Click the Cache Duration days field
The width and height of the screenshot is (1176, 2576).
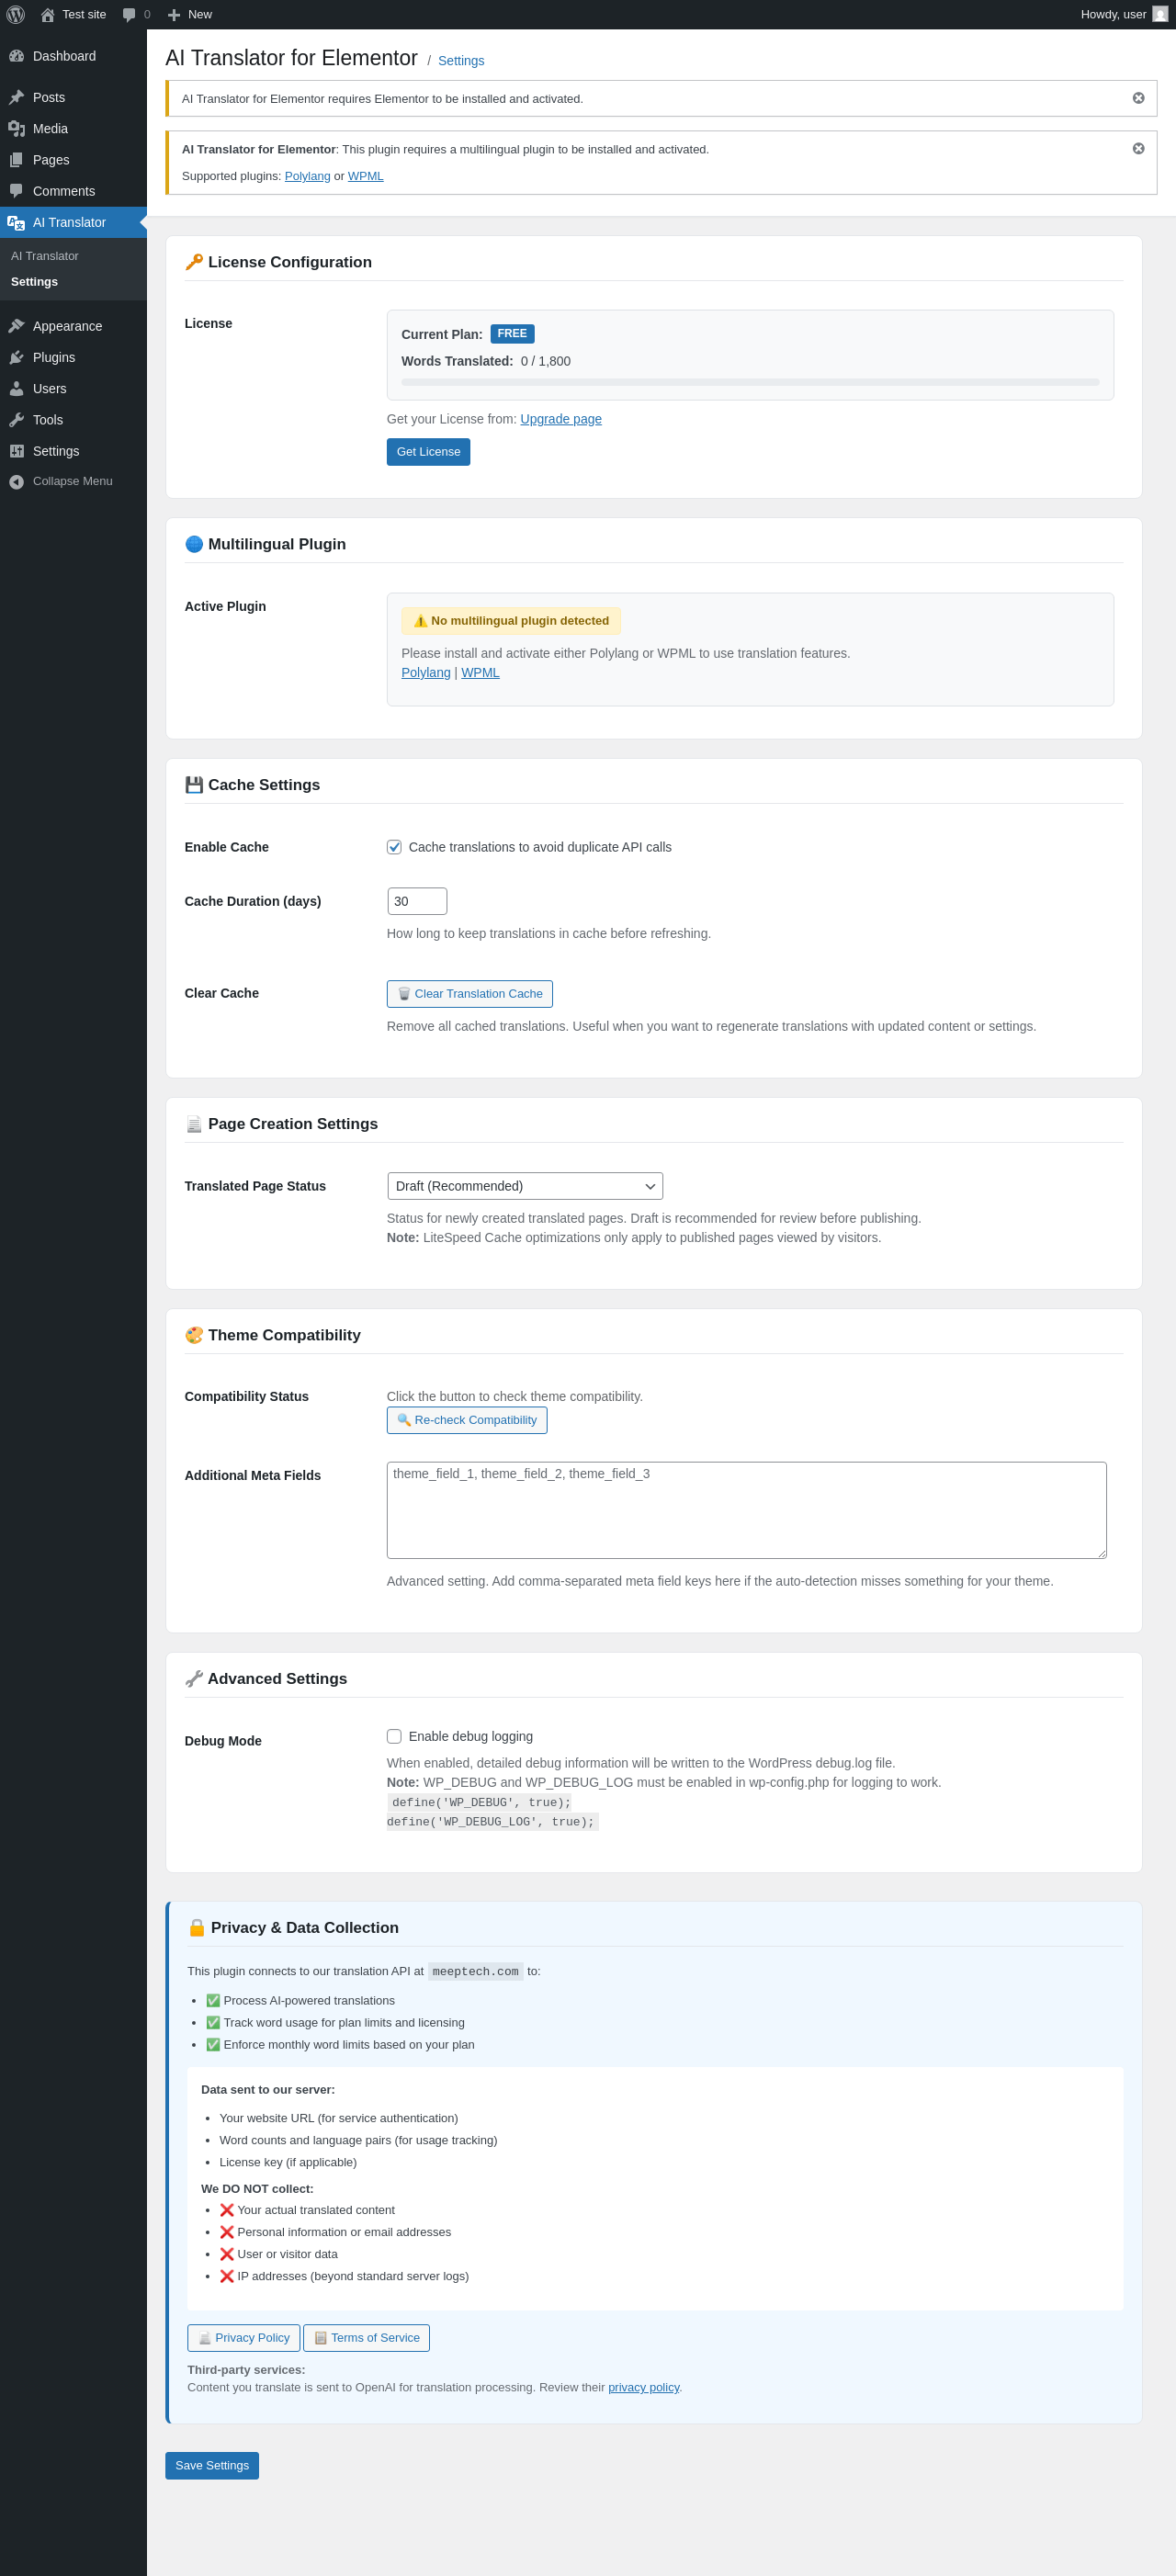pyautogui.click(x=417, y=901)
